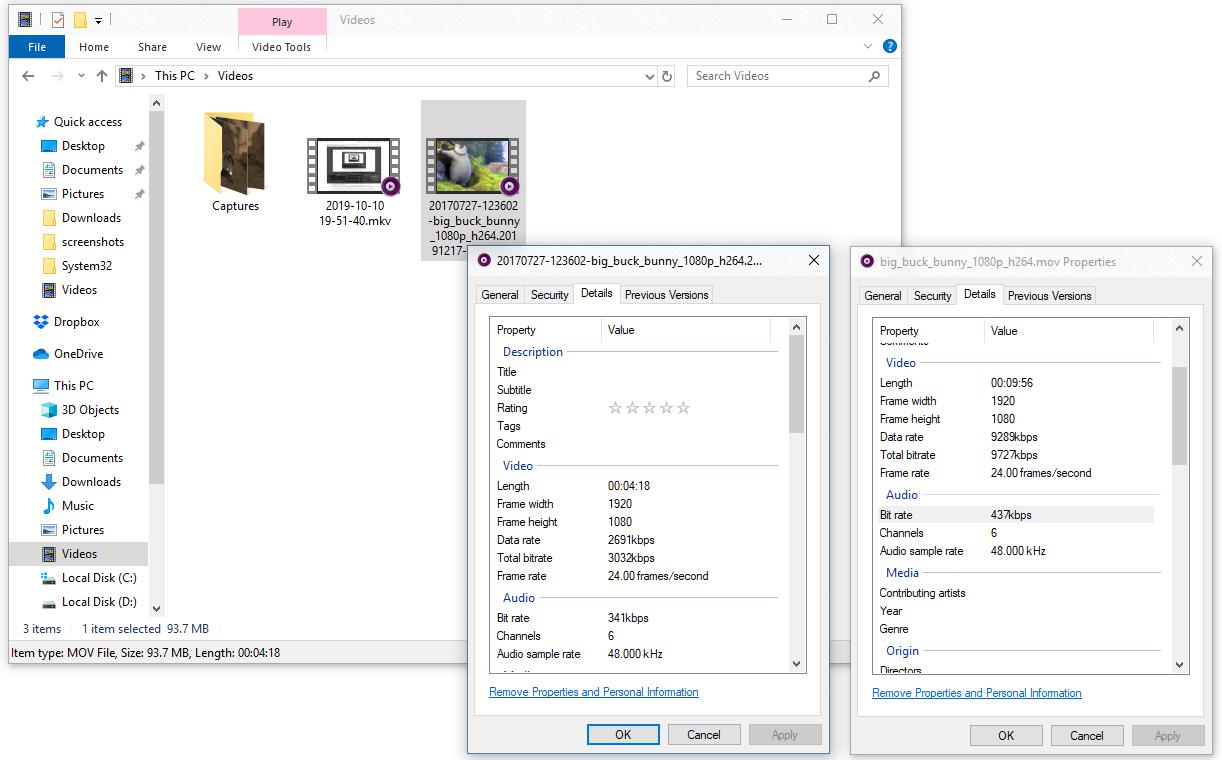1222x760 pixels.
Task: Open the General tab in the 20170727 properties dialog
Action: tap(500, 295)
